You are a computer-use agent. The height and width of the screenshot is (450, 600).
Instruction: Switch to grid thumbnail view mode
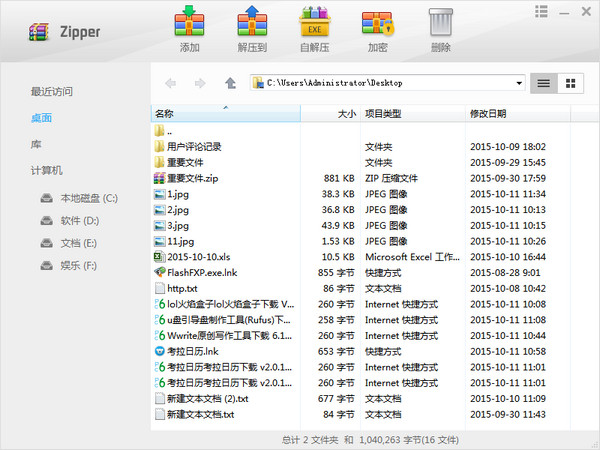tap(571, 83)
